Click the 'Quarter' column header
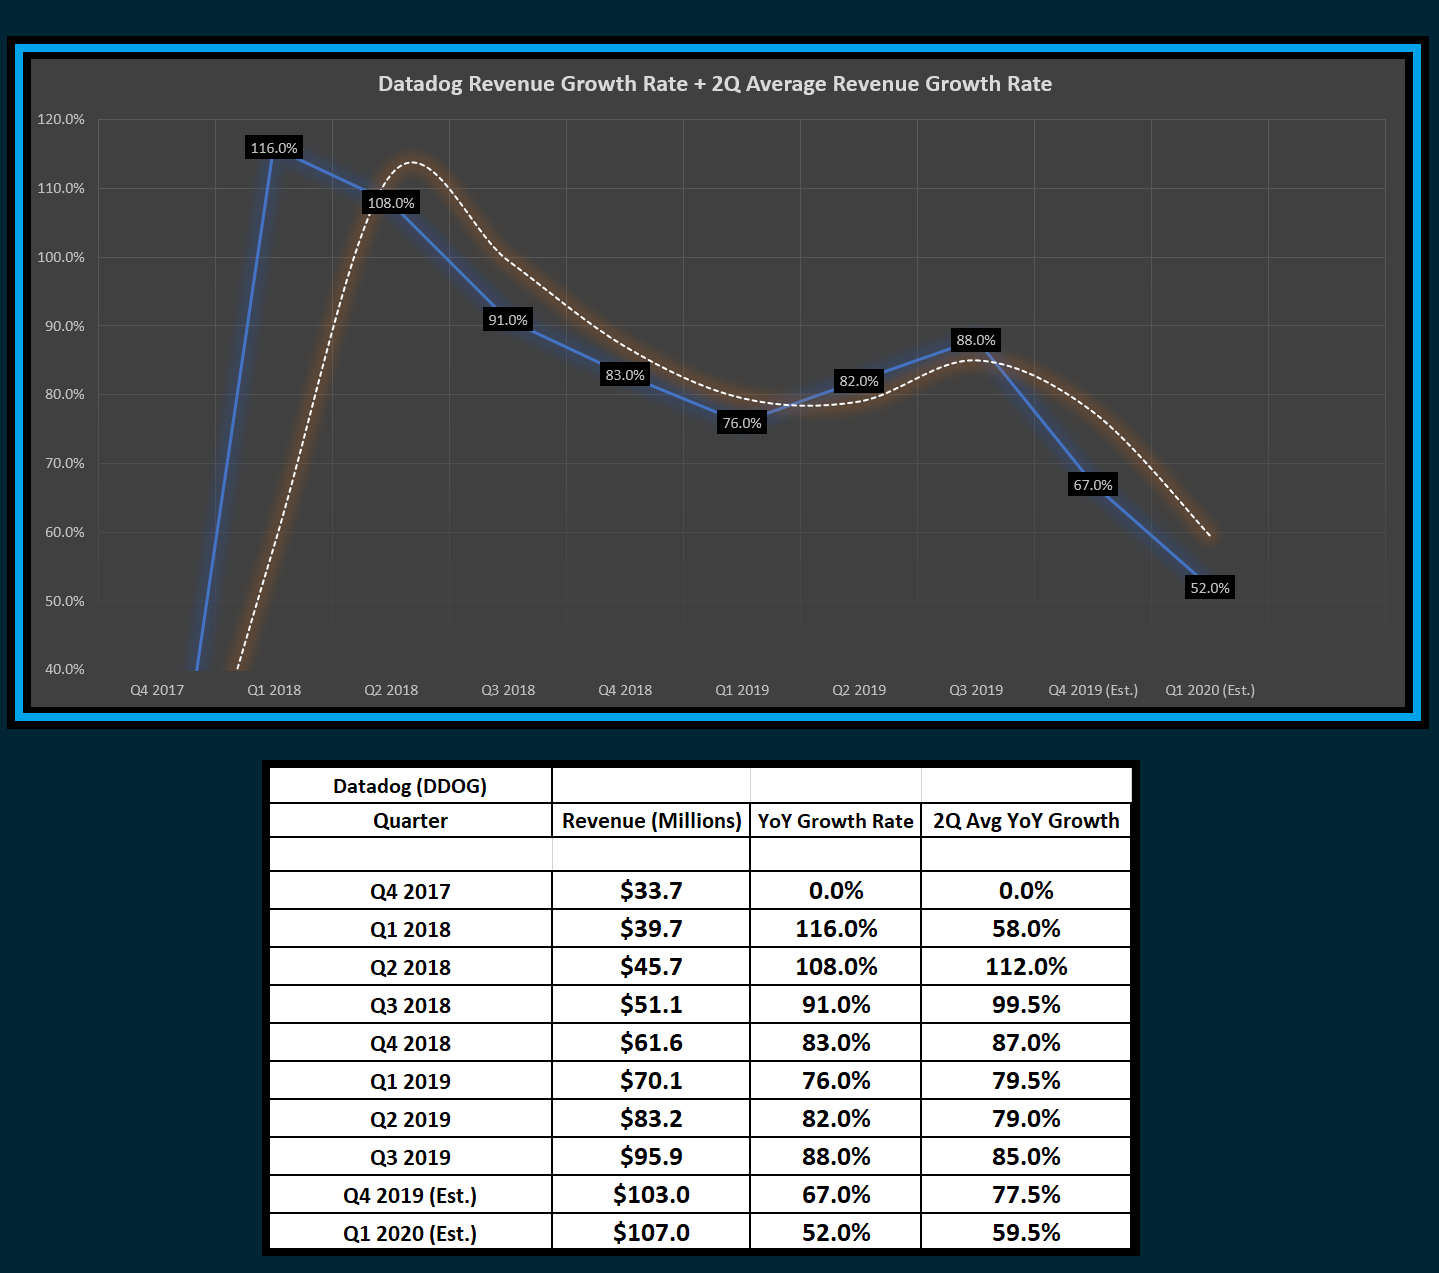1439x1273 pixels. pos(410,820)
